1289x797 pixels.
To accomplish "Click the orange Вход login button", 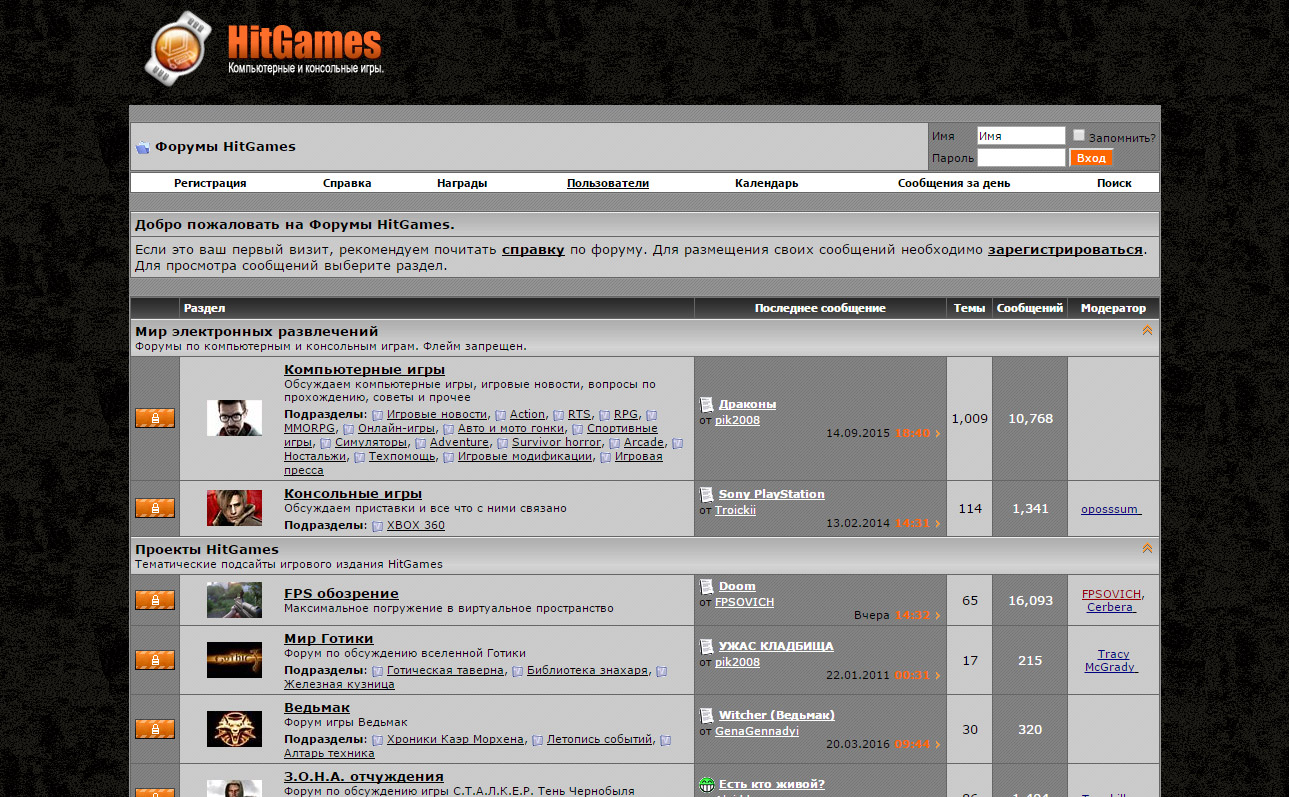I will point(1091,158).
